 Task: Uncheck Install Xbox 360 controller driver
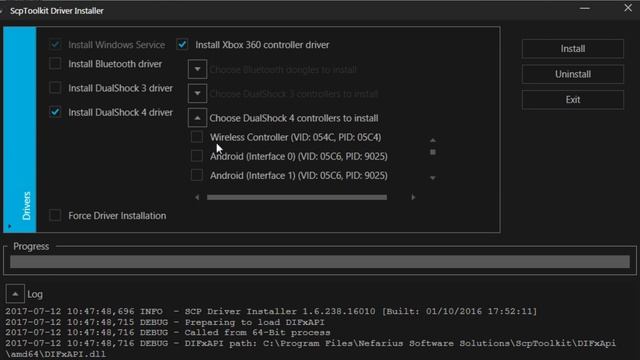pos(182,44)
